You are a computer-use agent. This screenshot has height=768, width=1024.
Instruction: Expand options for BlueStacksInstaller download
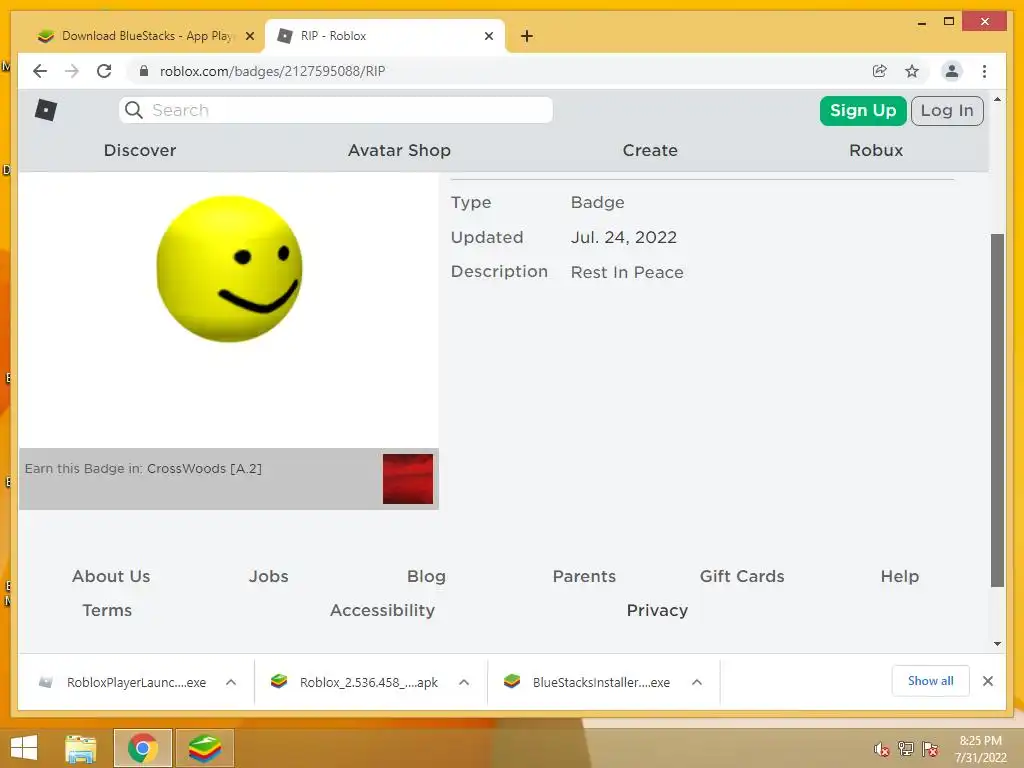(697, 682)
